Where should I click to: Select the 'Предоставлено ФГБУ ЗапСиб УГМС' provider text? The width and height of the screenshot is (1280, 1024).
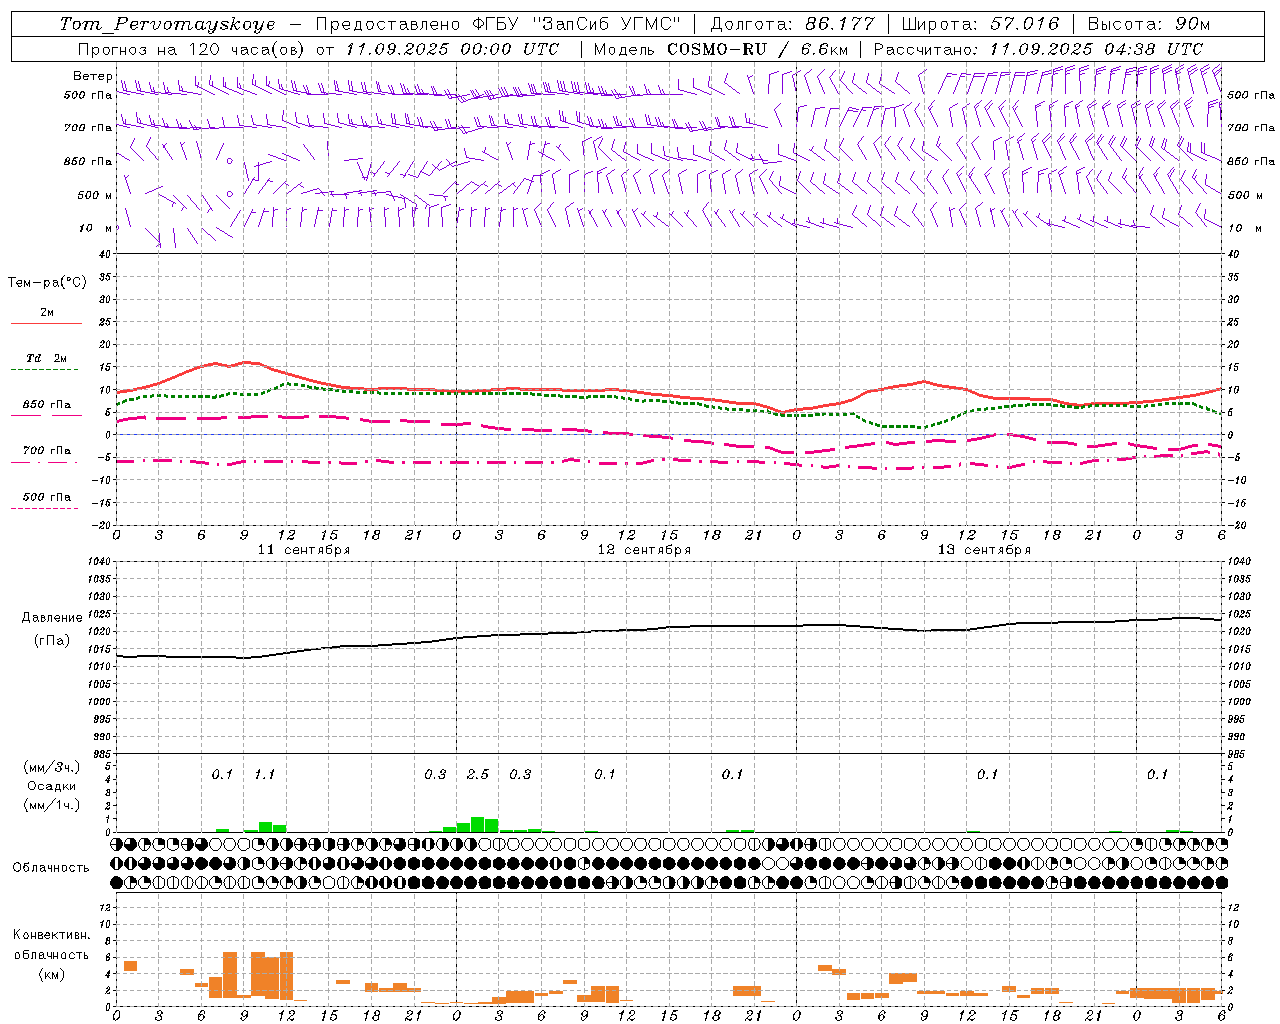pos(497,24)
